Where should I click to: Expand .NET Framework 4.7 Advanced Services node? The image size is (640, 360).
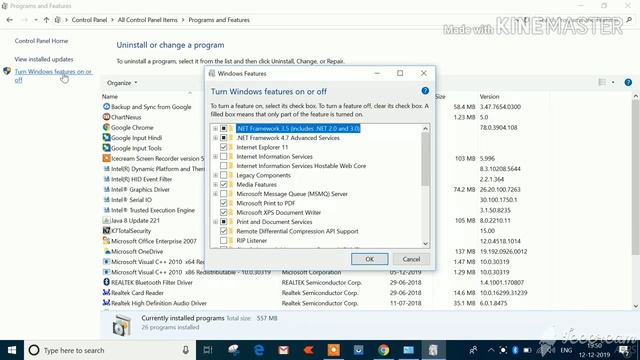point(215,138)
